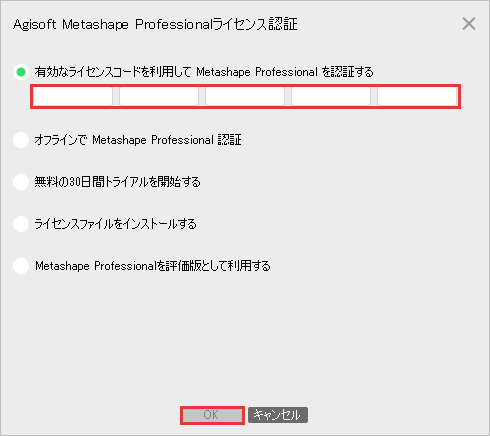Click the first license code field
490x436 pixels.
(x=73, y=97)
